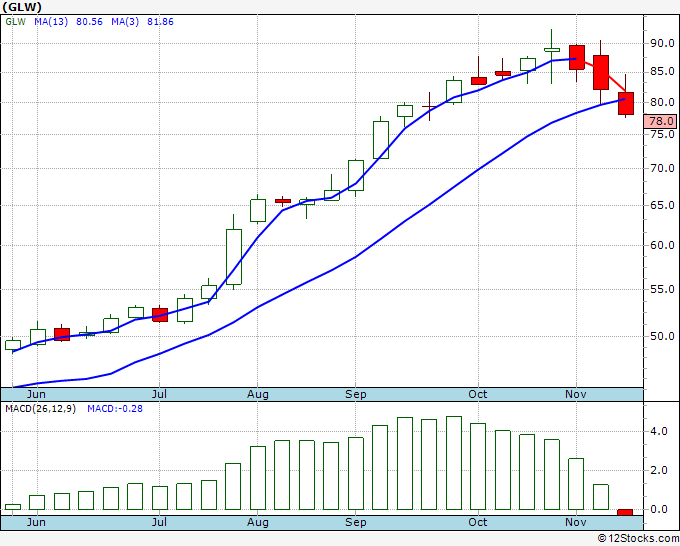Click Jun on the MACD panel time axis
The width and height of the screenshot is (680, 546).
(x=36, y=522)
